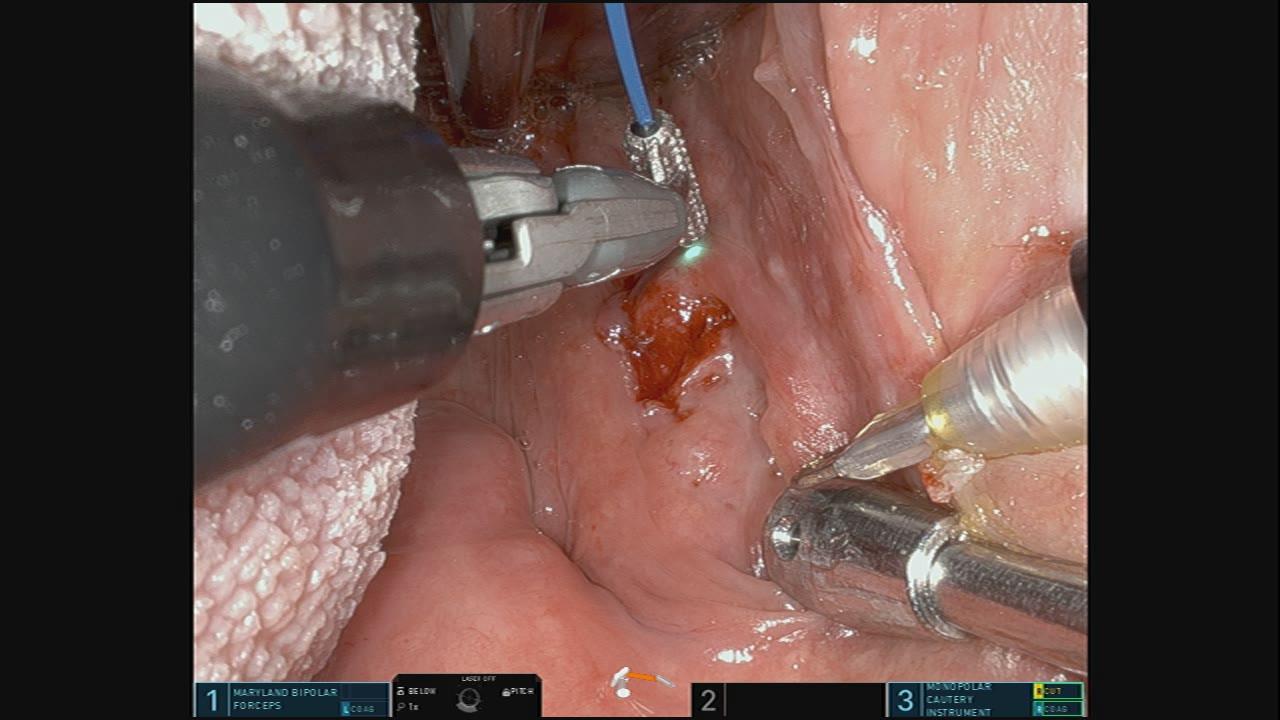Click the LASER OFF status text
This screenshot has width=1280, height=720.
pos(479,678)
